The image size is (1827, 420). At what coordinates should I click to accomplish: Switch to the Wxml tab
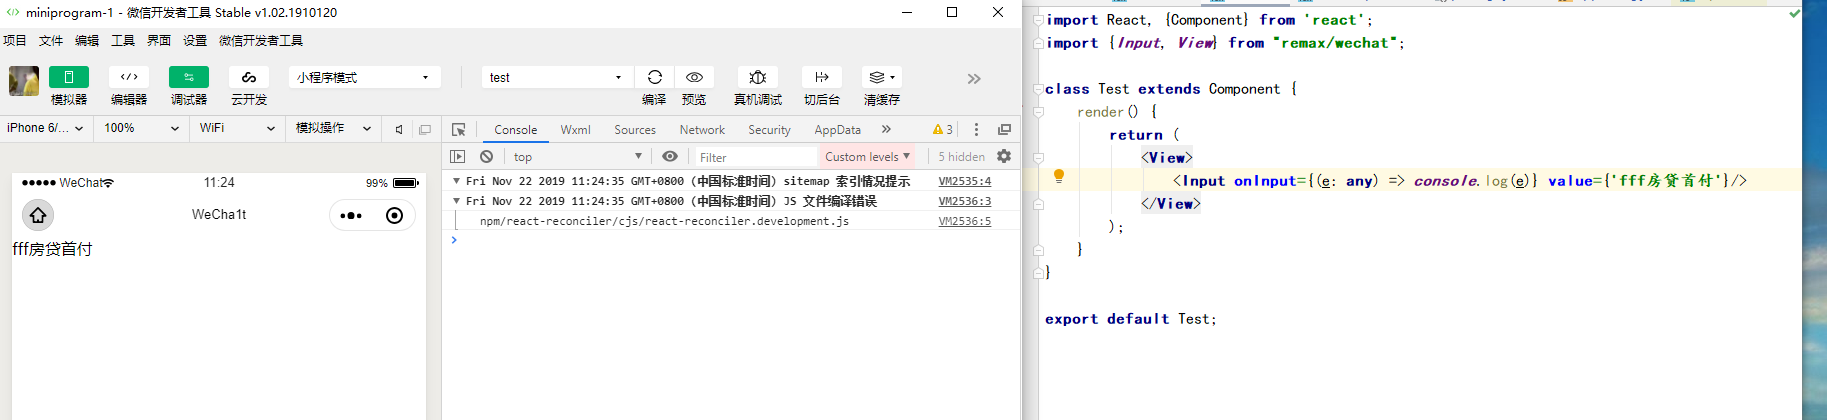pos(575,130)
